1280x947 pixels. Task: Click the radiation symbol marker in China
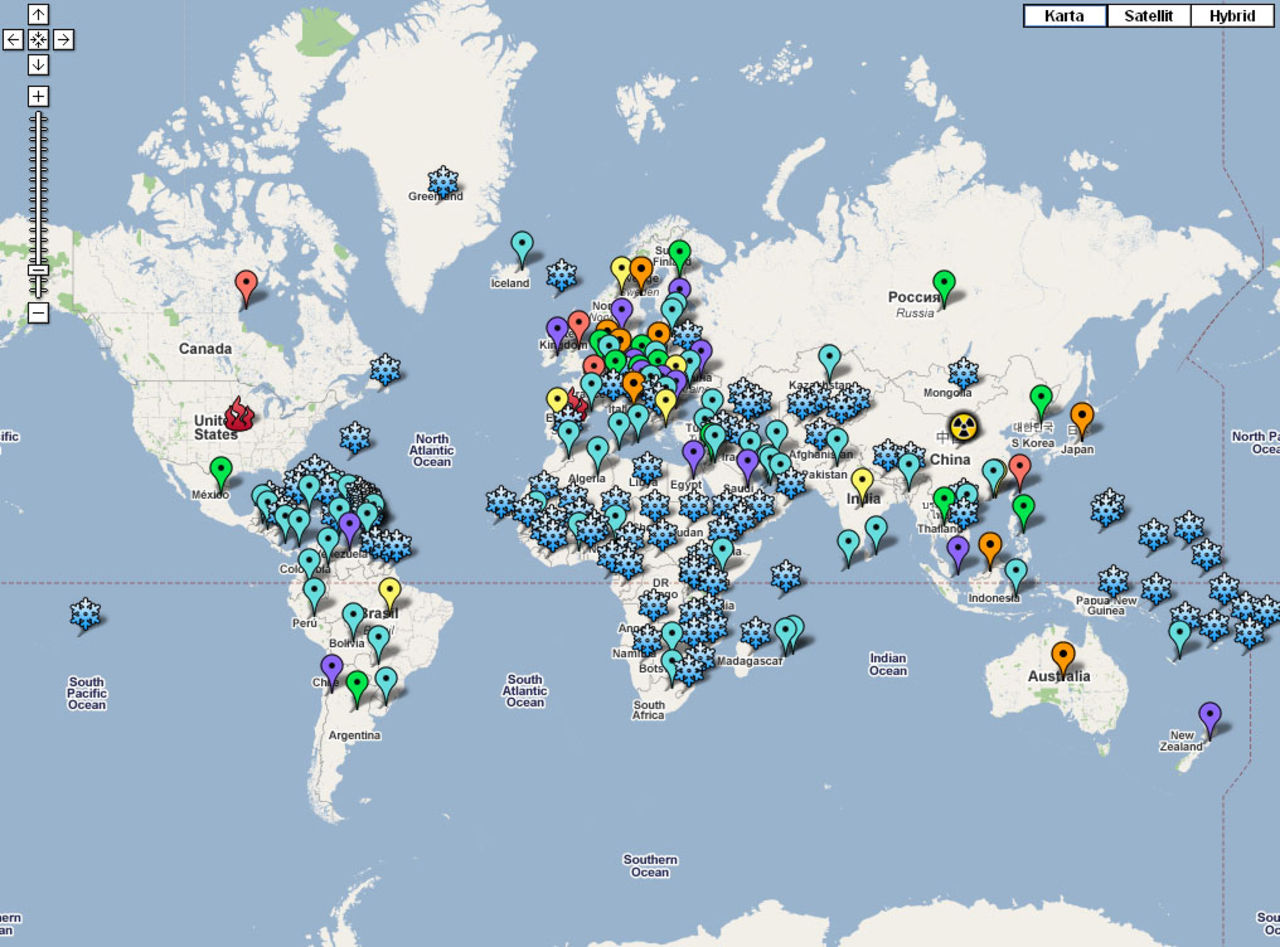(x=963, y=427)
